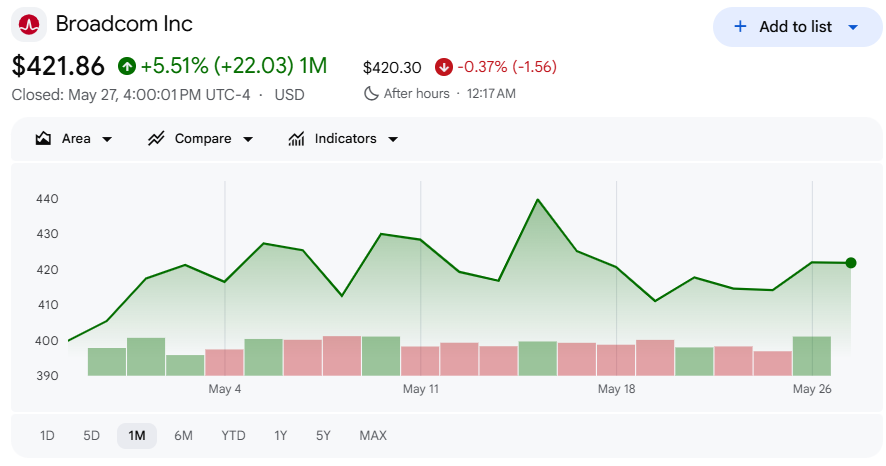The image size is (886, 466).
Task: Click the 400 price axis label
Action: [47, 341]
